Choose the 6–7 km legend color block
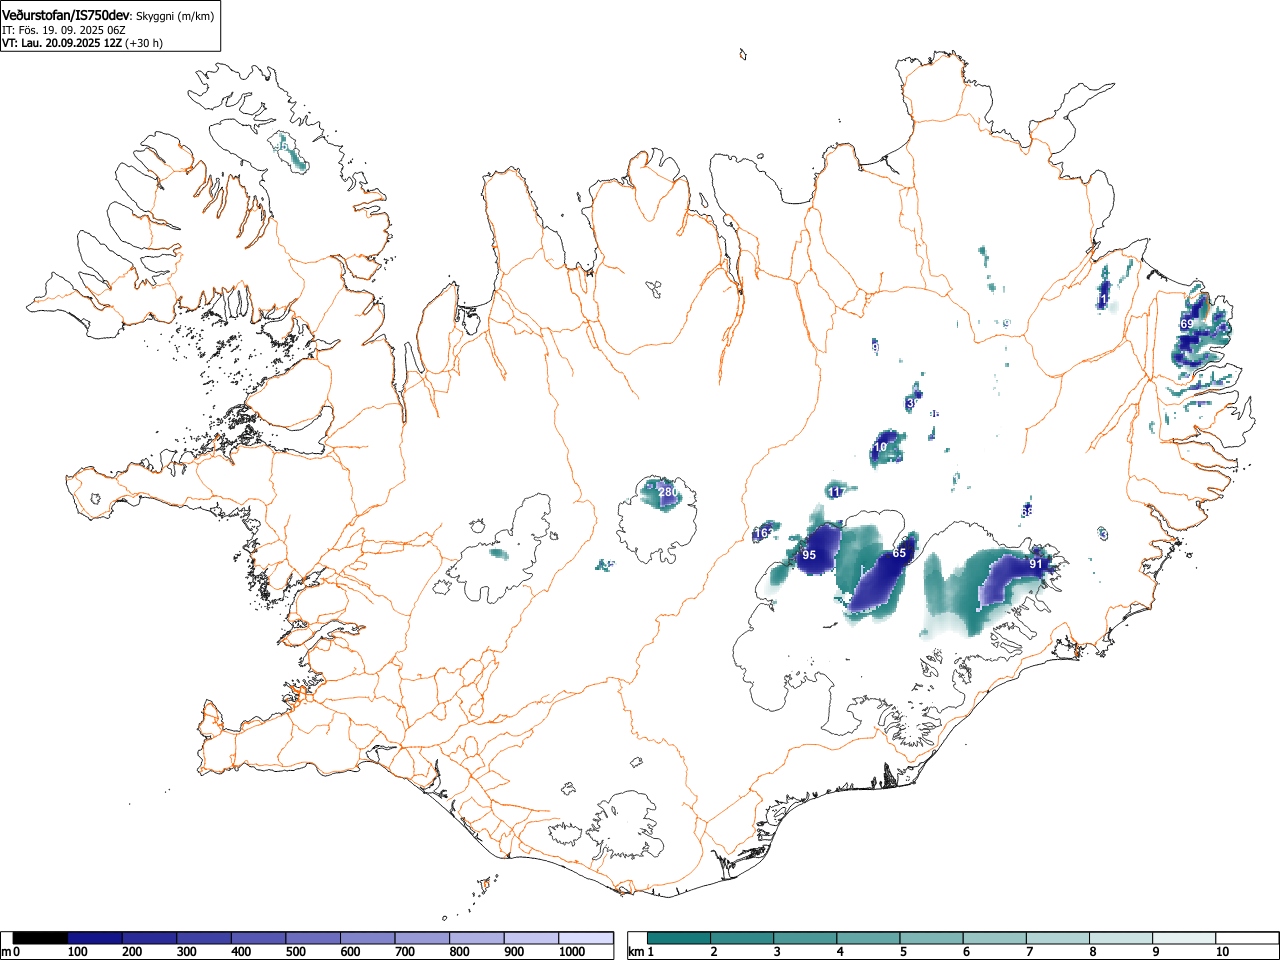Viewport: 1280px width, 960px height. click(x=995, y=938)
